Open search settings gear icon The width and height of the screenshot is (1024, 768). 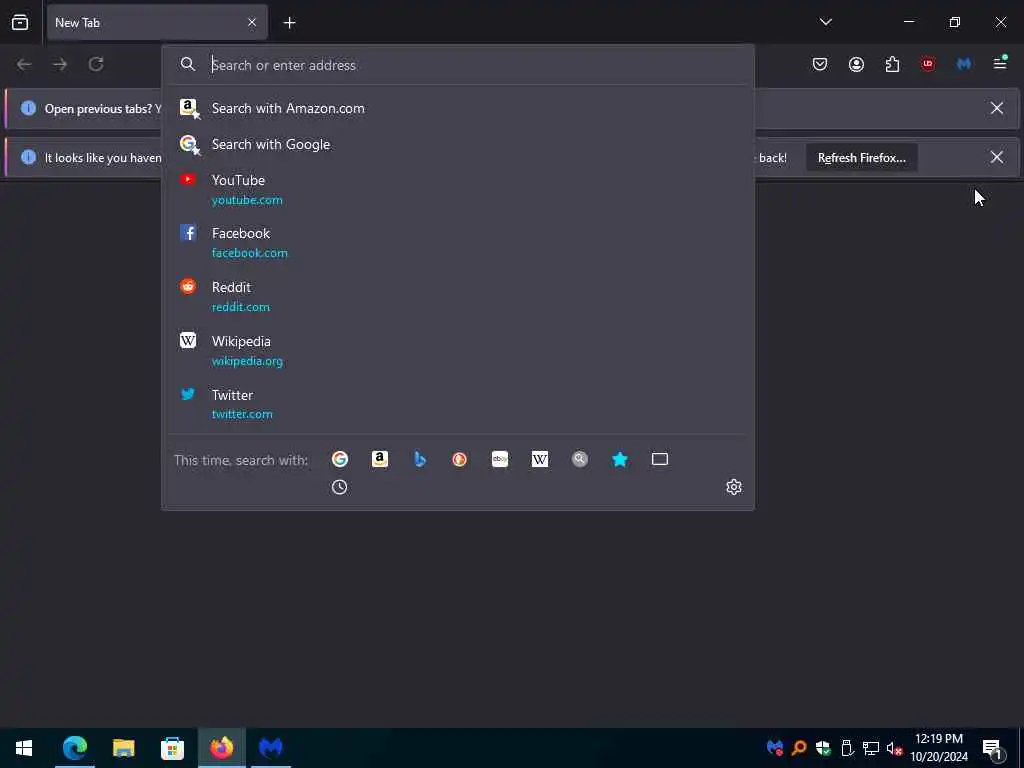click(734, 487)
